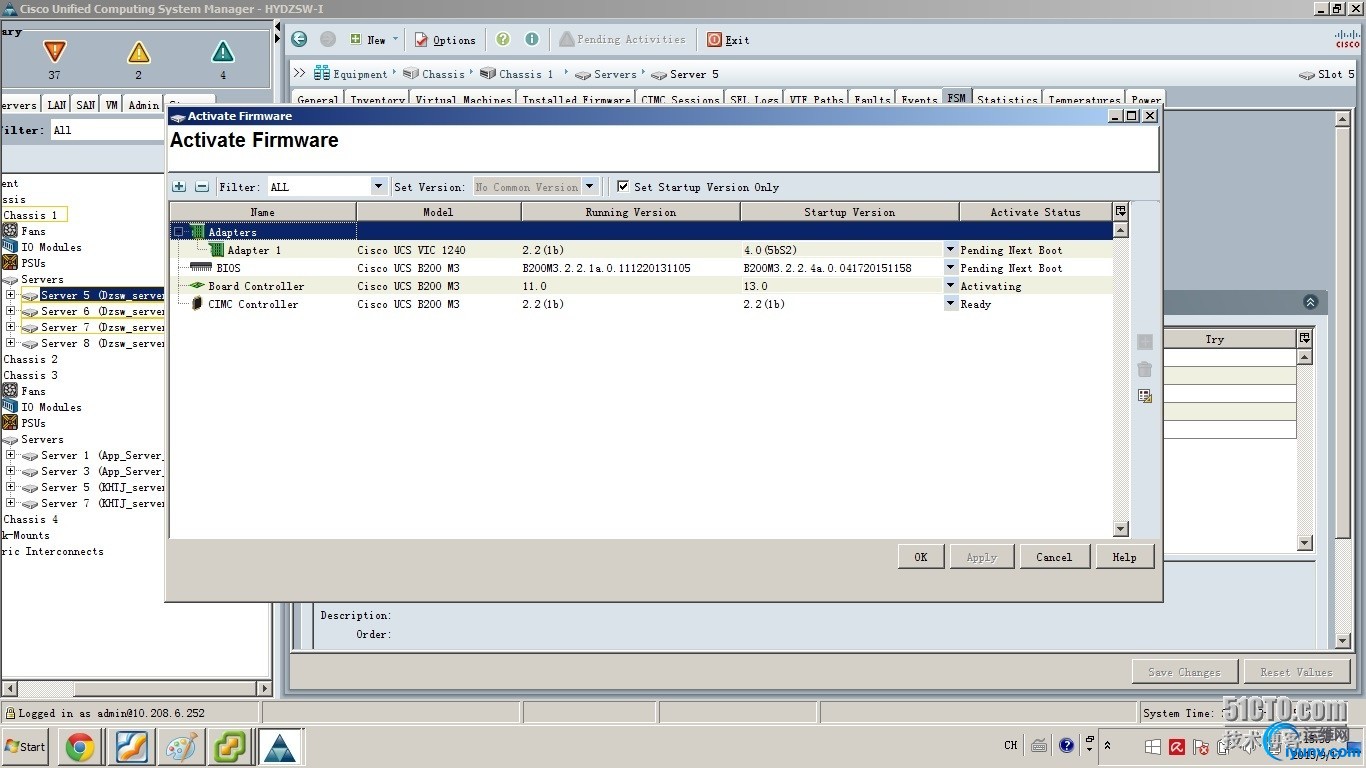The width and height of the screenshot is (1366, 768).
Task: Open the green question mark help icon
Action: [503, 39]
